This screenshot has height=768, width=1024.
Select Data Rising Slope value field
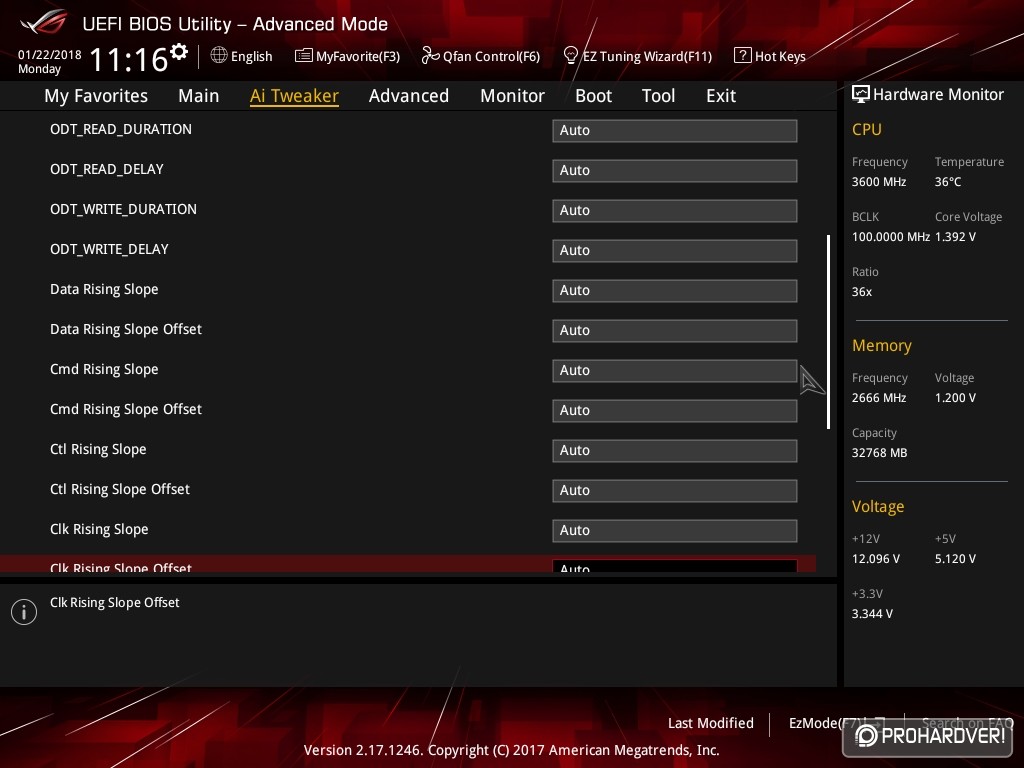pyautogui.click(x=675, y=291)
